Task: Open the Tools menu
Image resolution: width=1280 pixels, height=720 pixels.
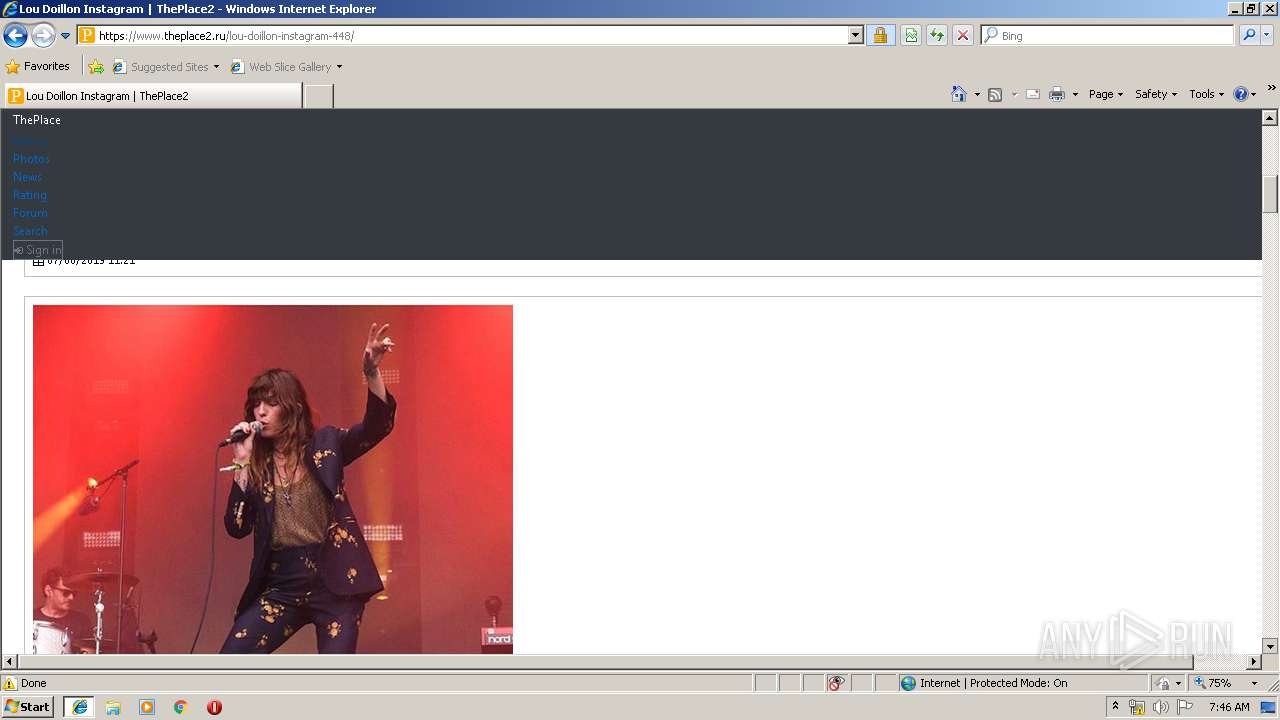Action: click(x=1207, y=94)
